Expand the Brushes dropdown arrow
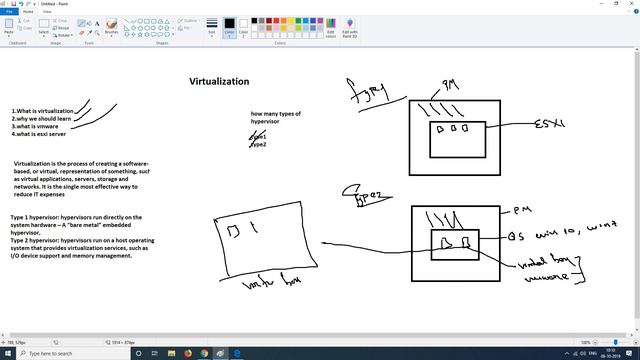The image size is (640, 360). tap(111, 35)
